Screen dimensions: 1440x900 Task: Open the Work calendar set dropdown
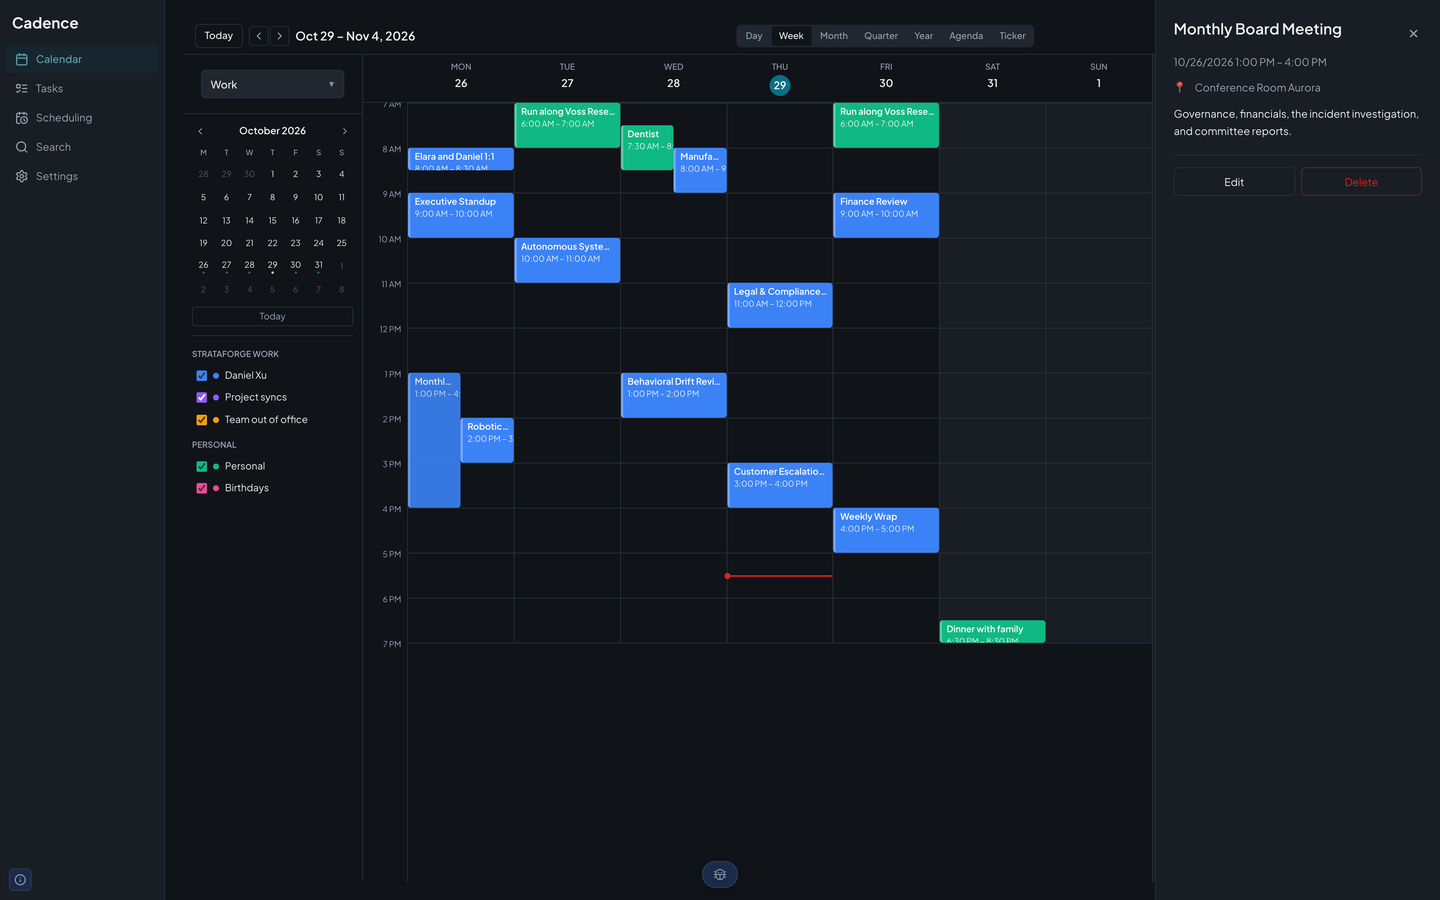point(272,84)
